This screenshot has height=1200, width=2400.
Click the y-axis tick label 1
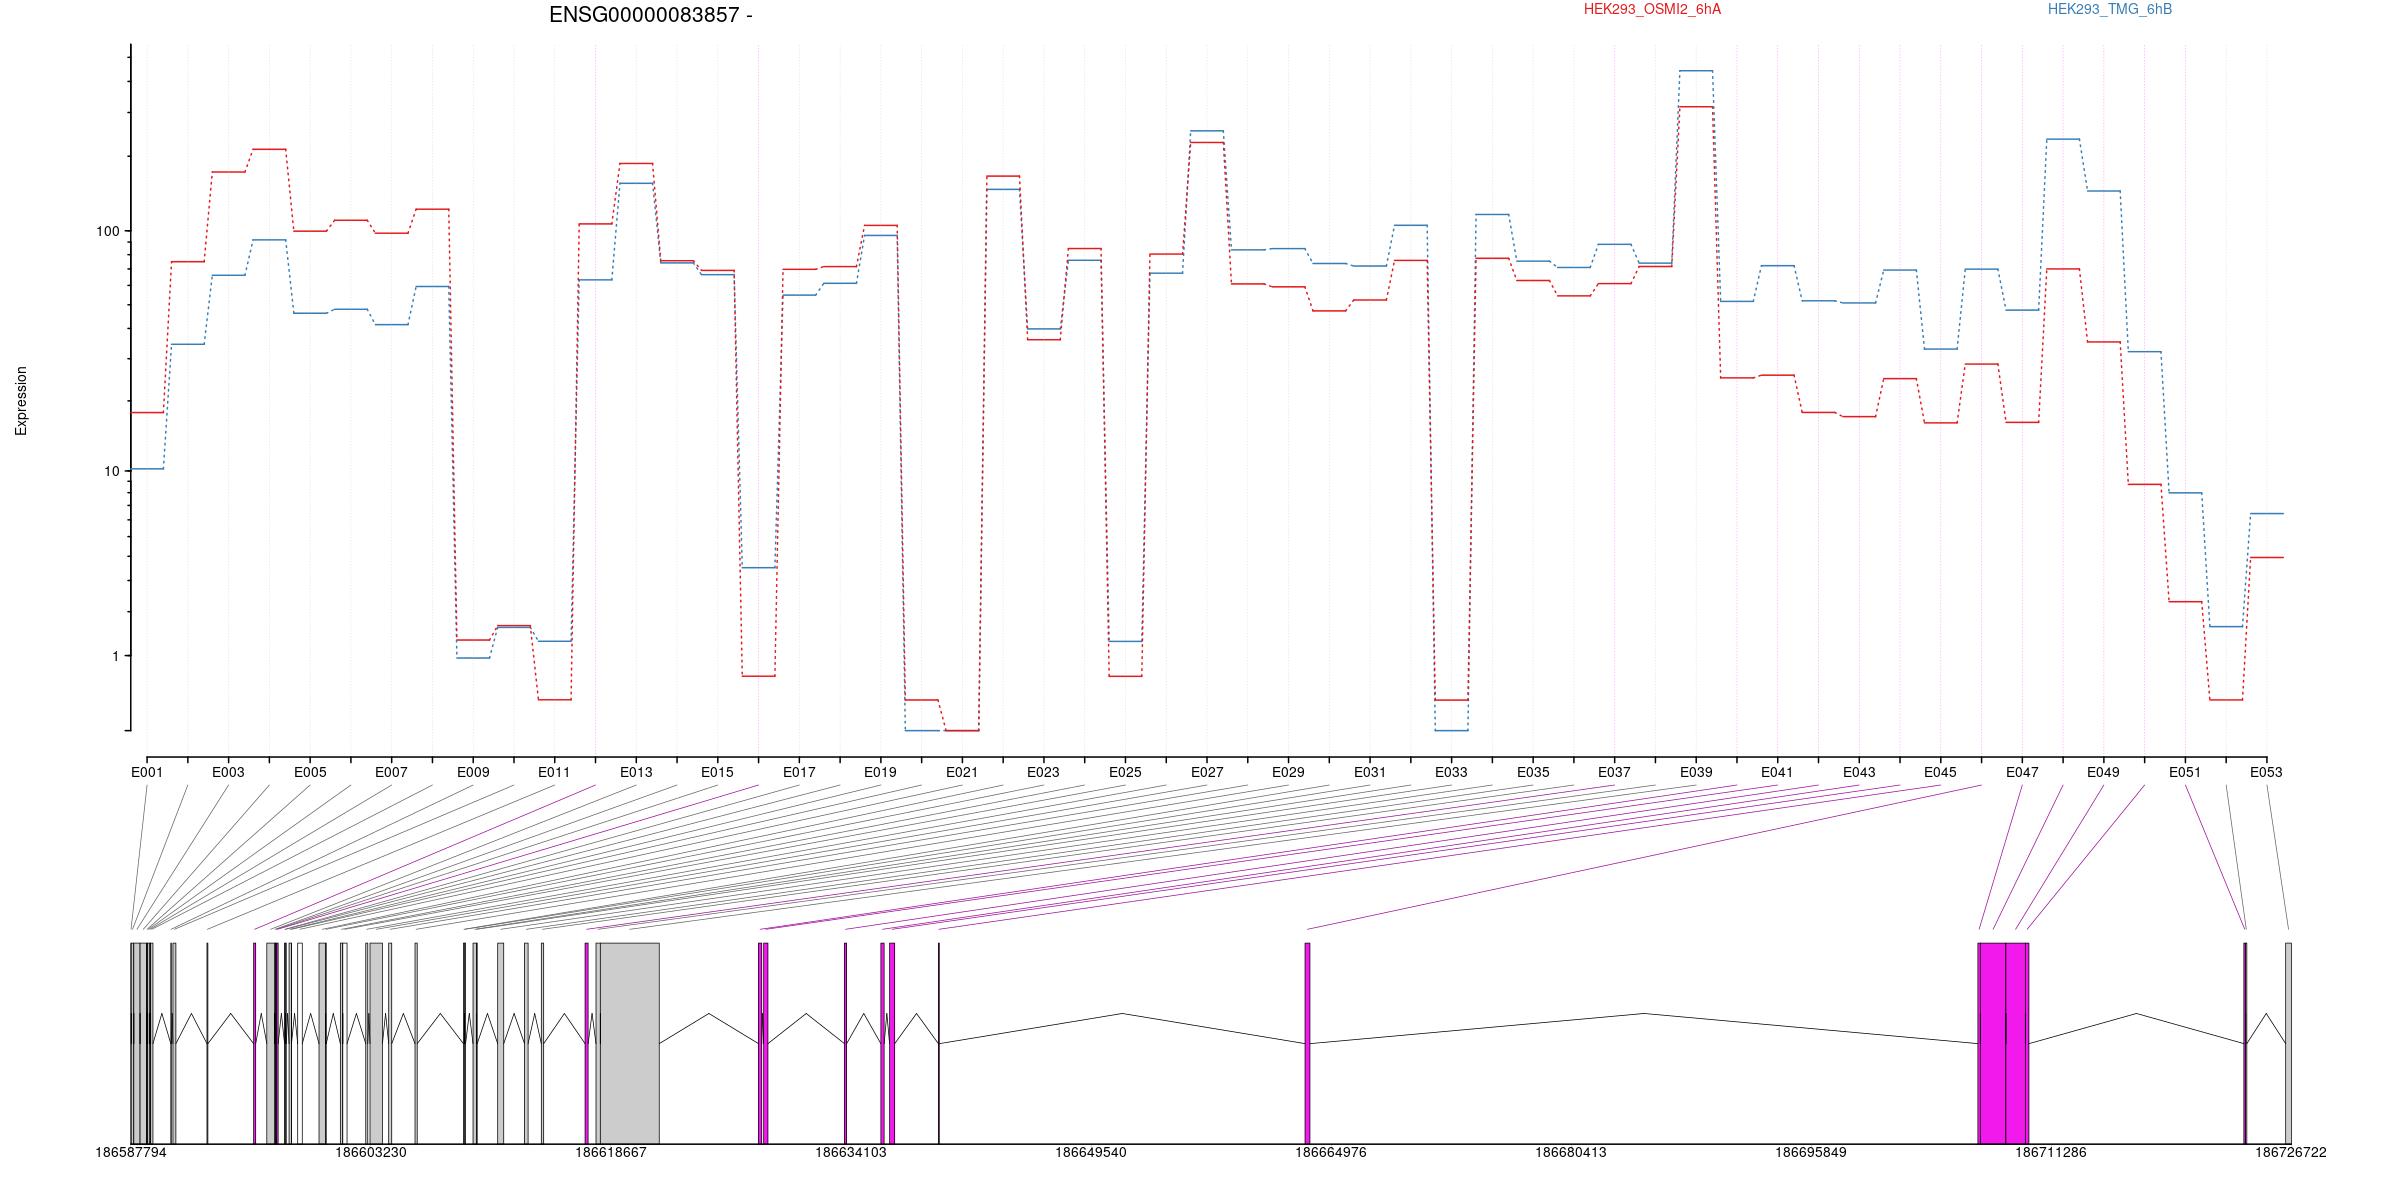coord(115,656)
